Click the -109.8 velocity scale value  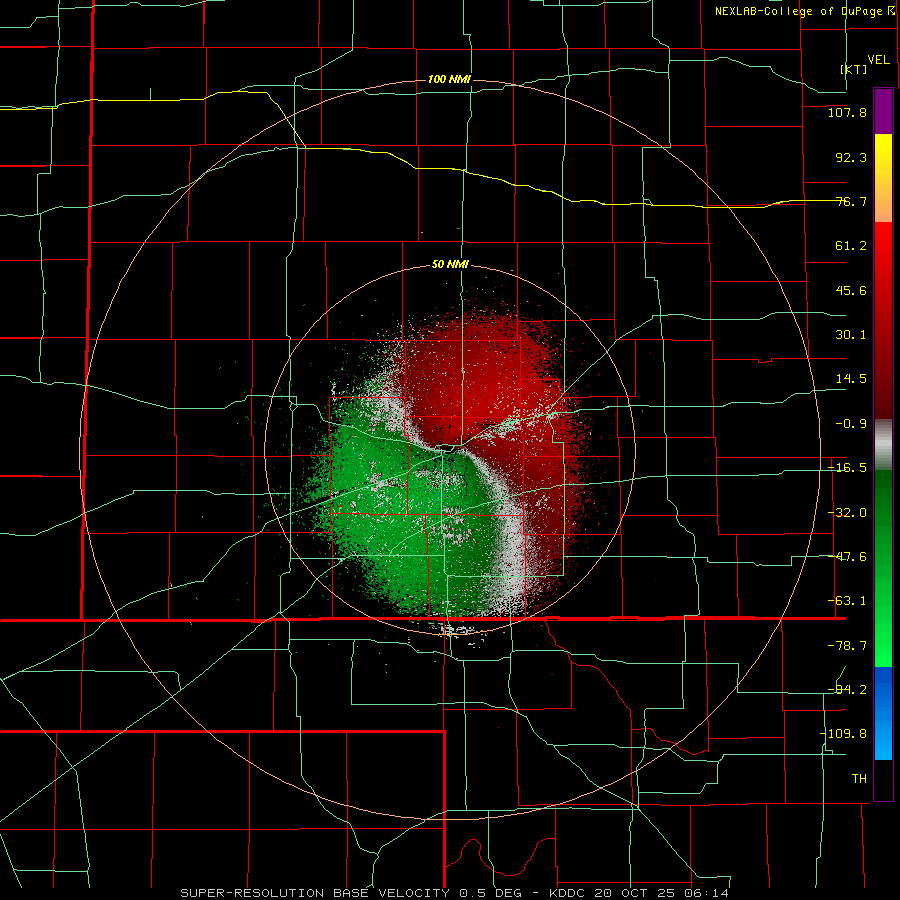(844, 734)
